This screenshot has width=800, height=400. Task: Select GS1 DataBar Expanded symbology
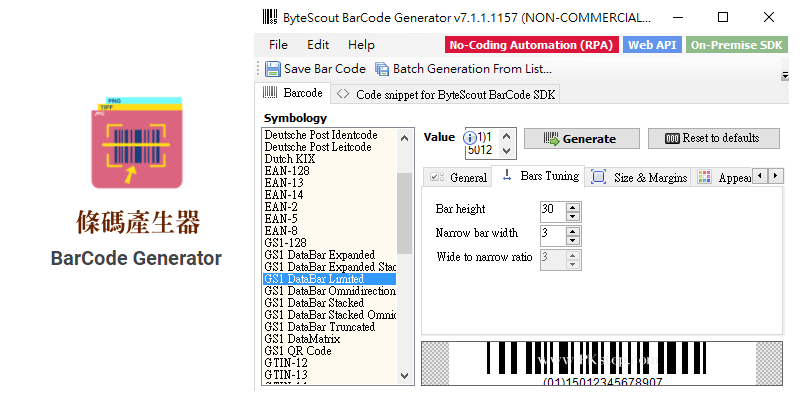330,255
